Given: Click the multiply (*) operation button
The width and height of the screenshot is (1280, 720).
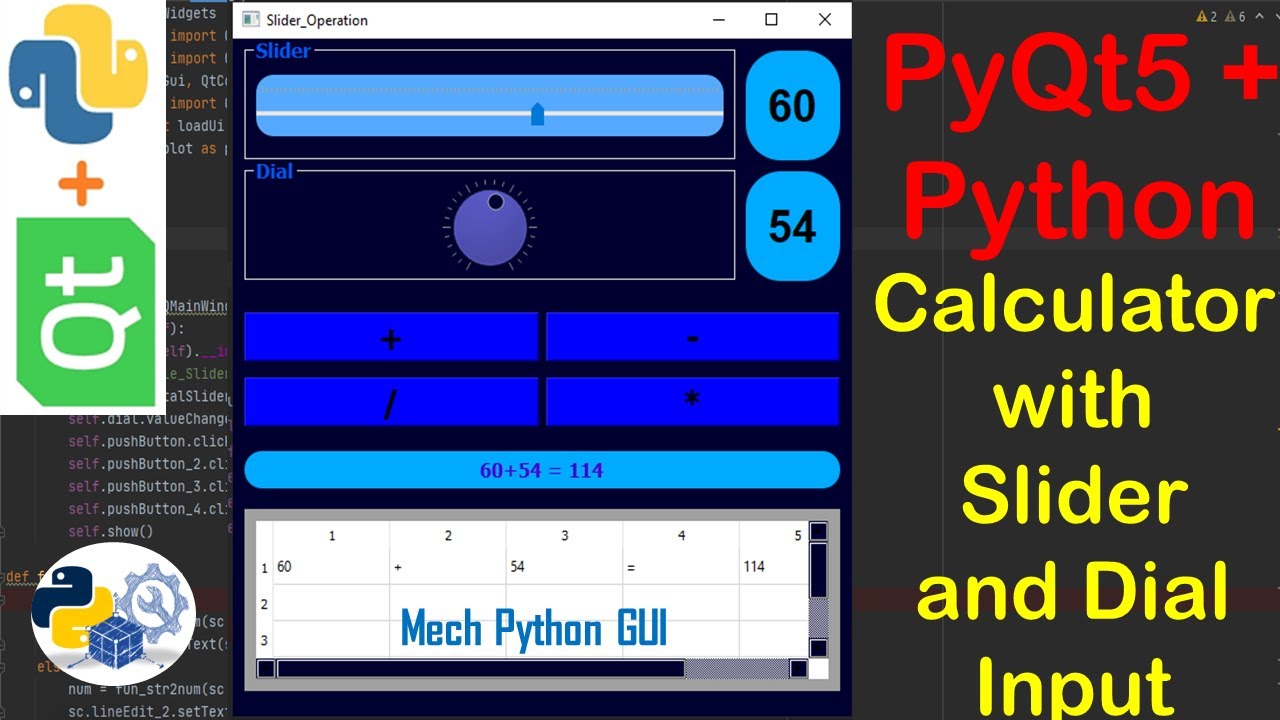Looking at the screenshot, I should (692, 402).
